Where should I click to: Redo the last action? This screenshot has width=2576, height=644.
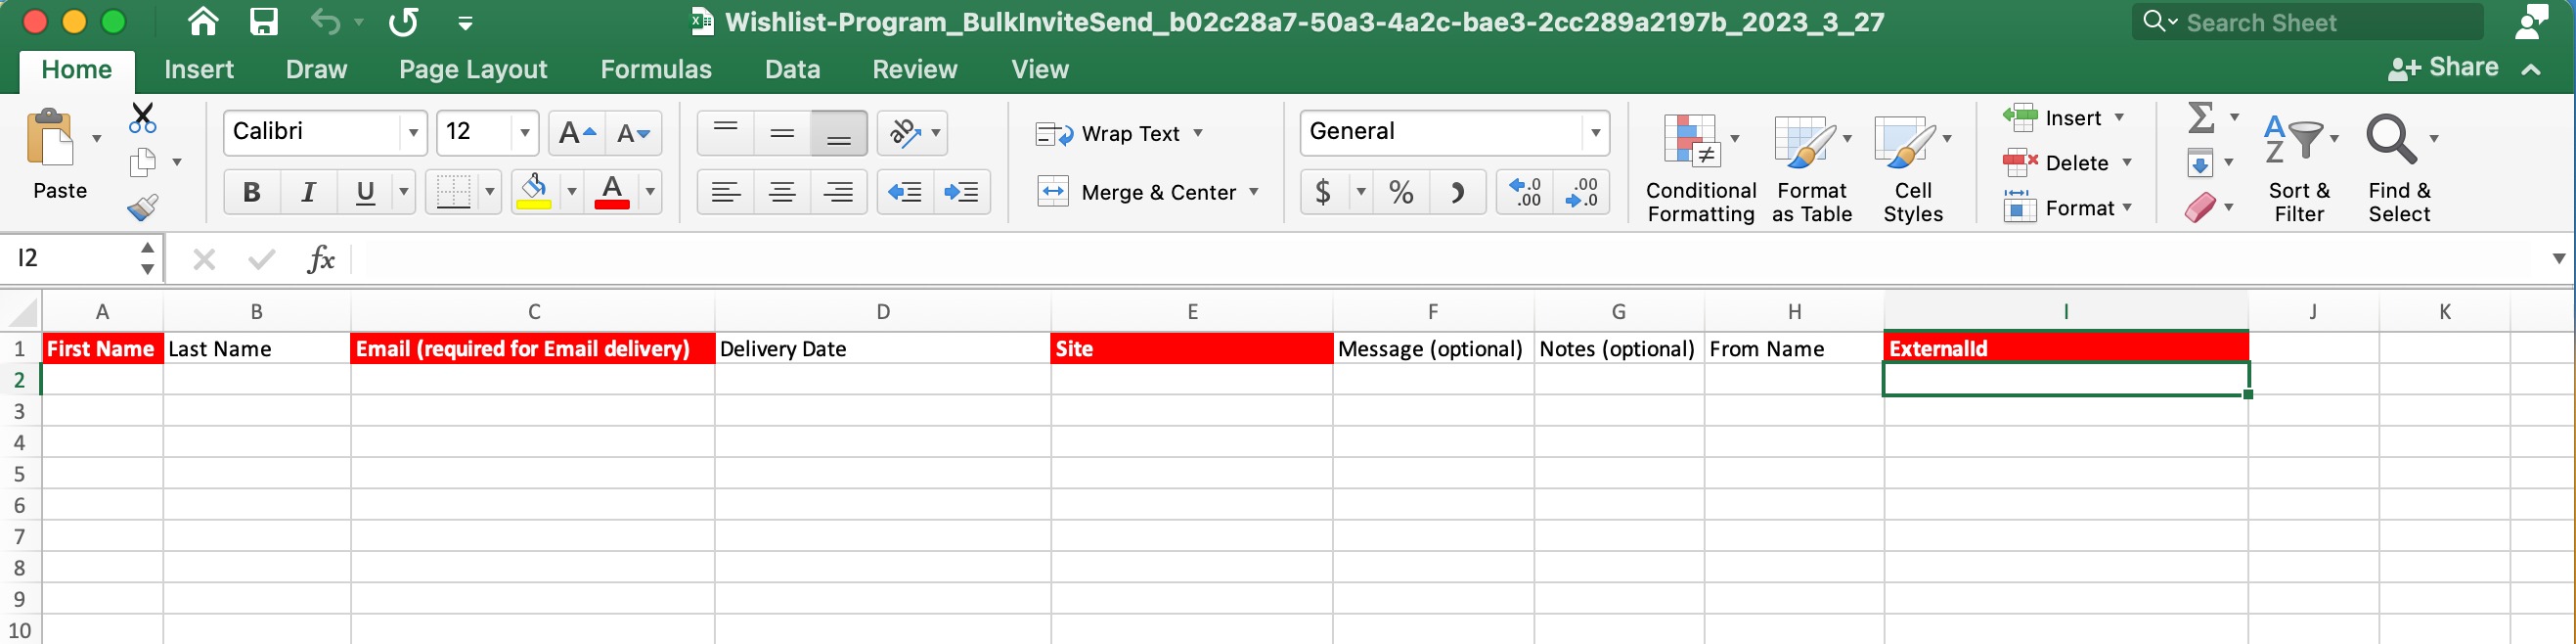[x=403, y=21]
